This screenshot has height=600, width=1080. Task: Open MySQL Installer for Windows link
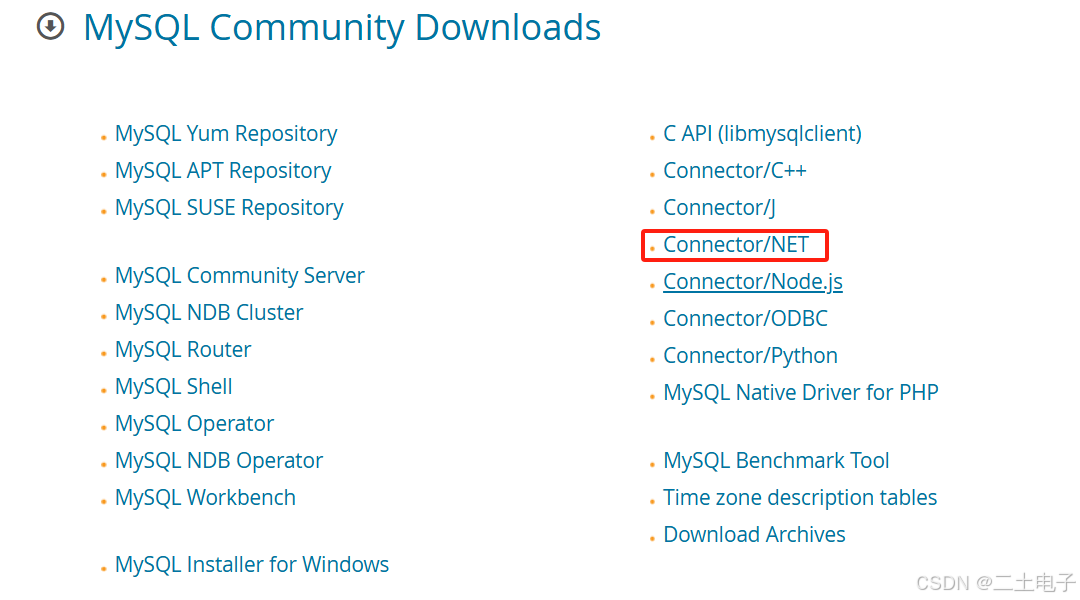(x=252, y=565)
